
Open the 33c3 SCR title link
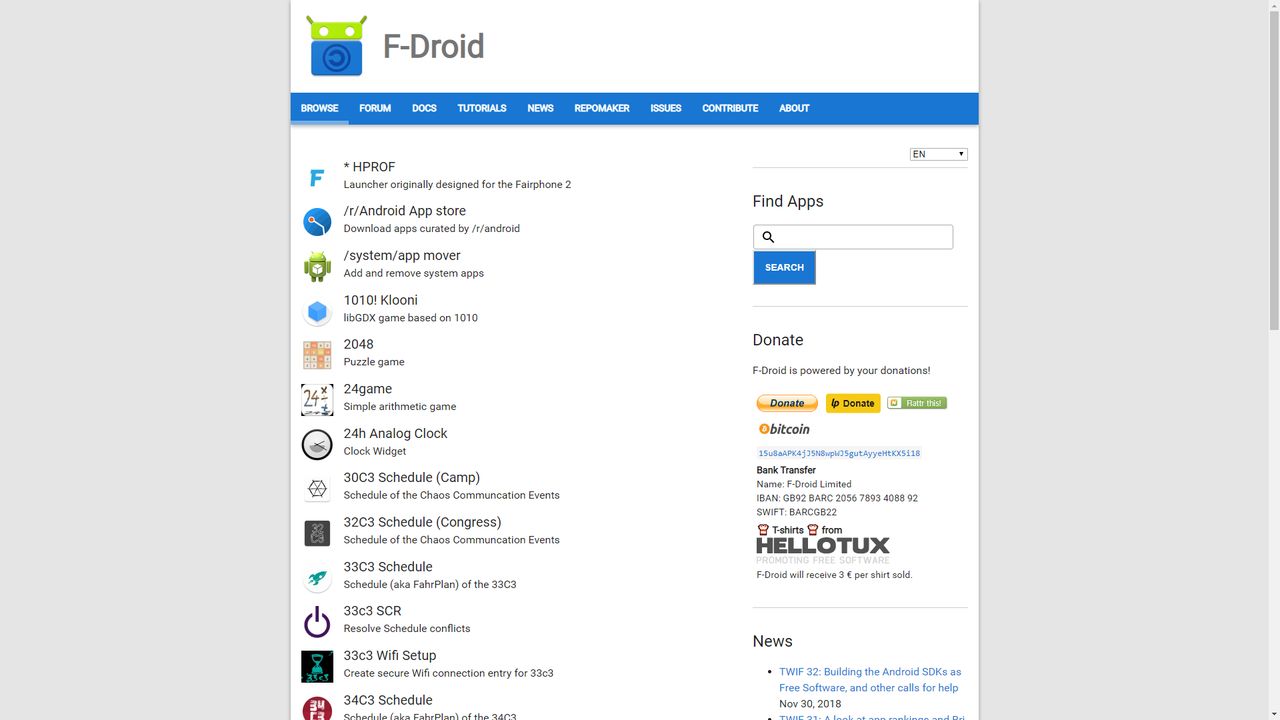pyautogui.click(x=372, y=611)
